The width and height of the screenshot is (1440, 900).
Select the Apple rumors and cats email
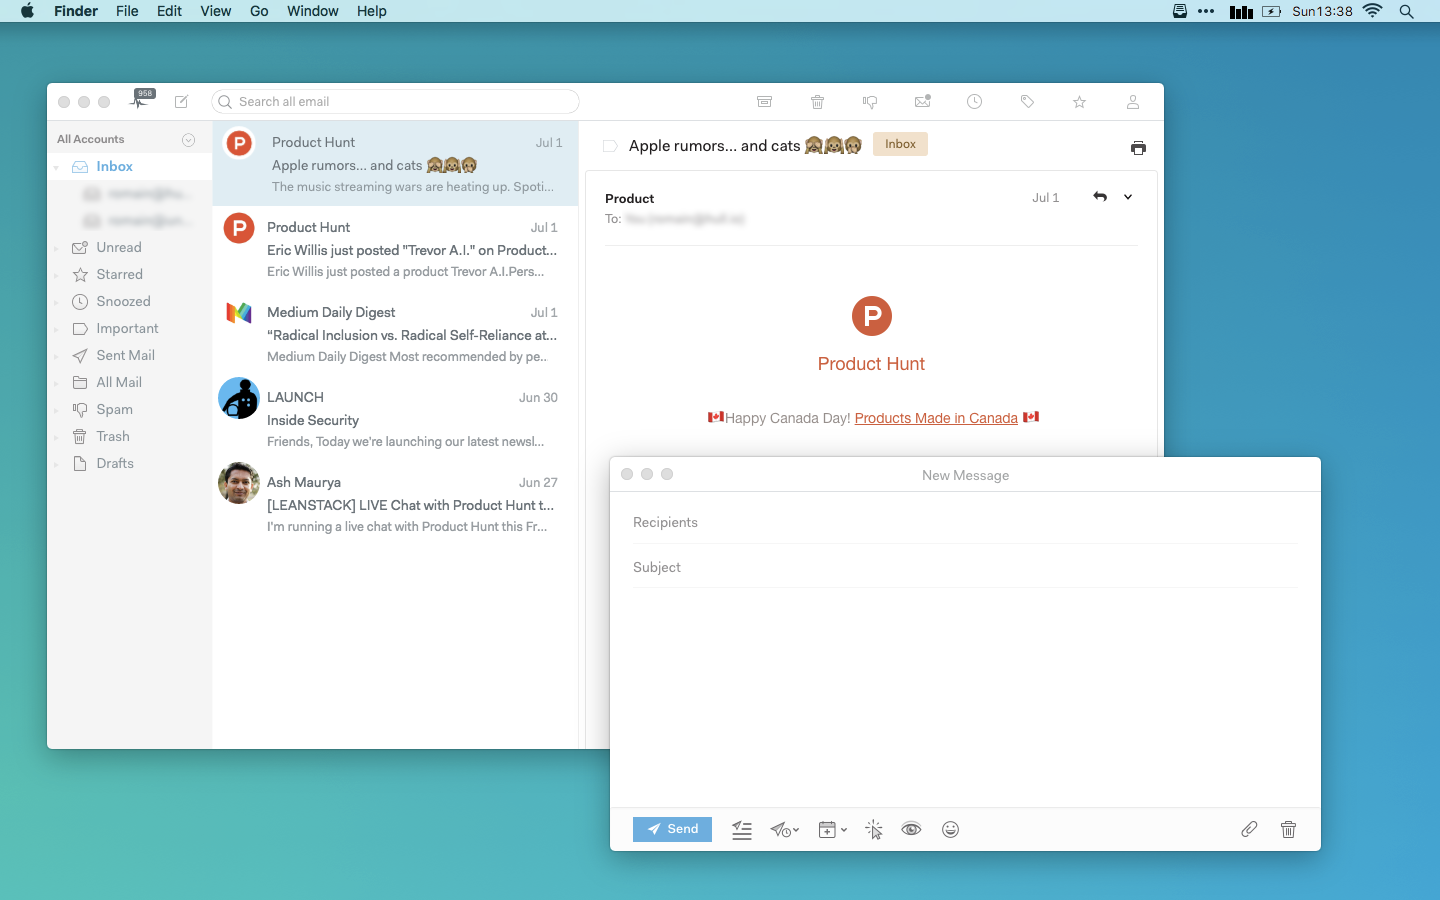[395, 163]
